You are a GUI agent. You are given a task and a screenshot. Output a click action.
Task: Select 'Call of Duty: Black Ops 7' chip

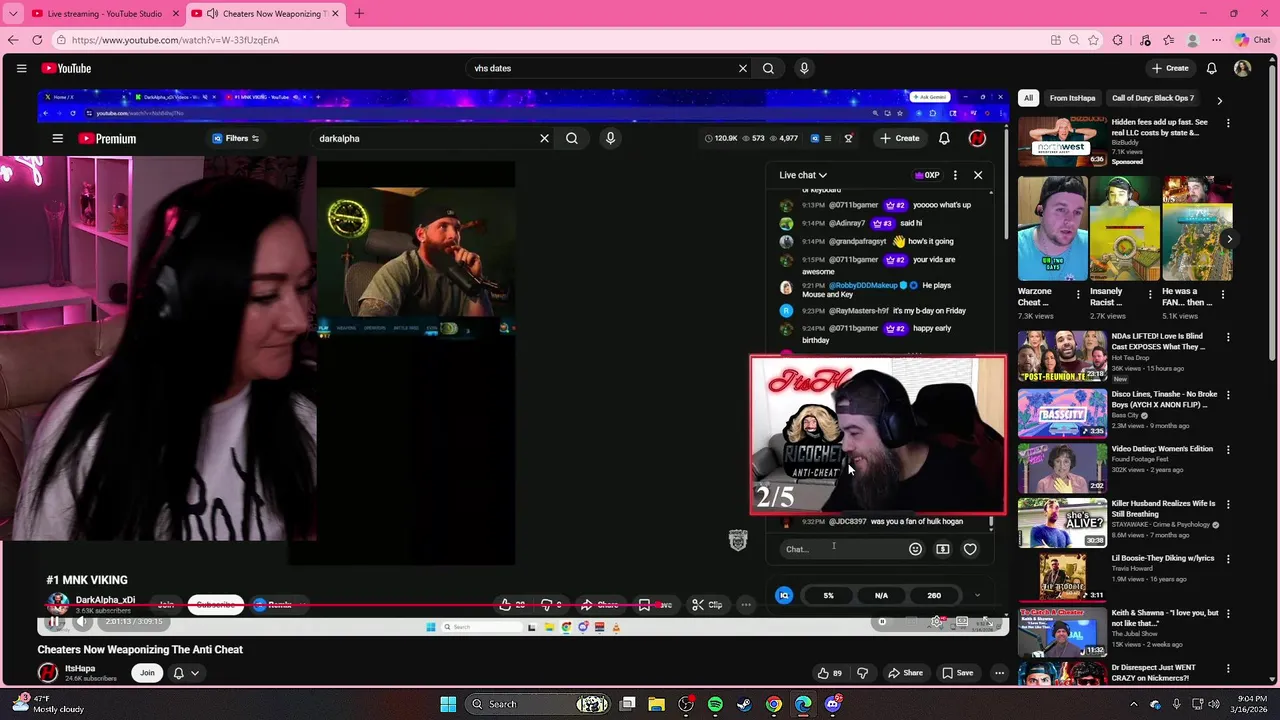(1153, 98)
